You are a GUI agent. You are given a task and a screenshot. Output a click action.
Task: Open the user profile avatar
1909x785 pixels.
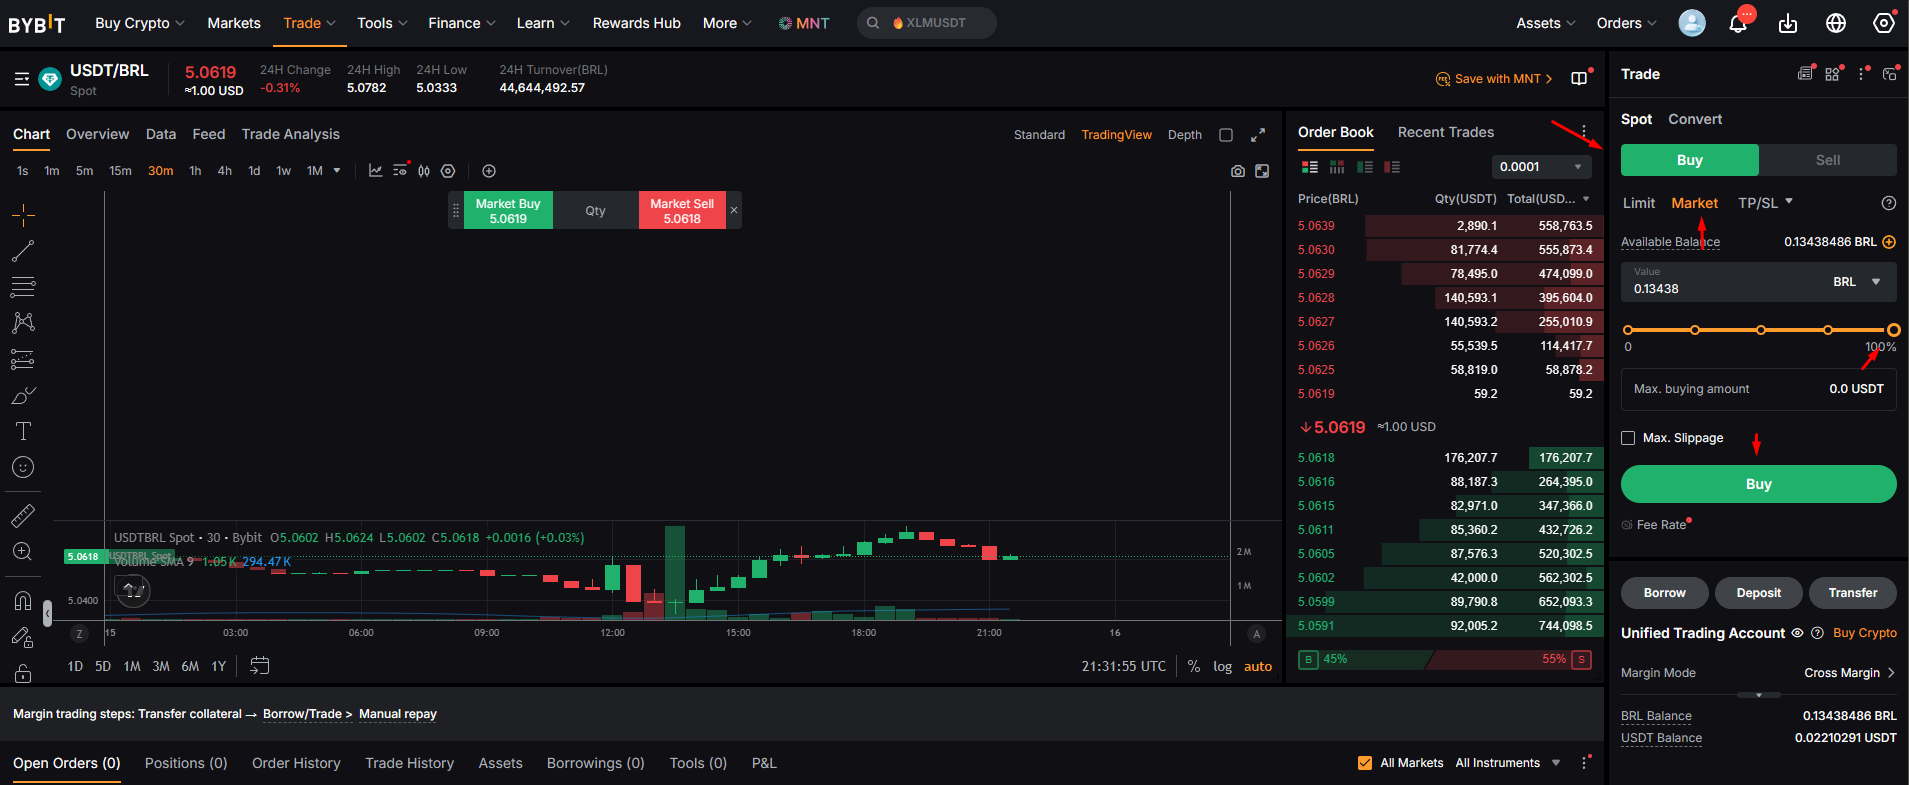pos(1692,23)
